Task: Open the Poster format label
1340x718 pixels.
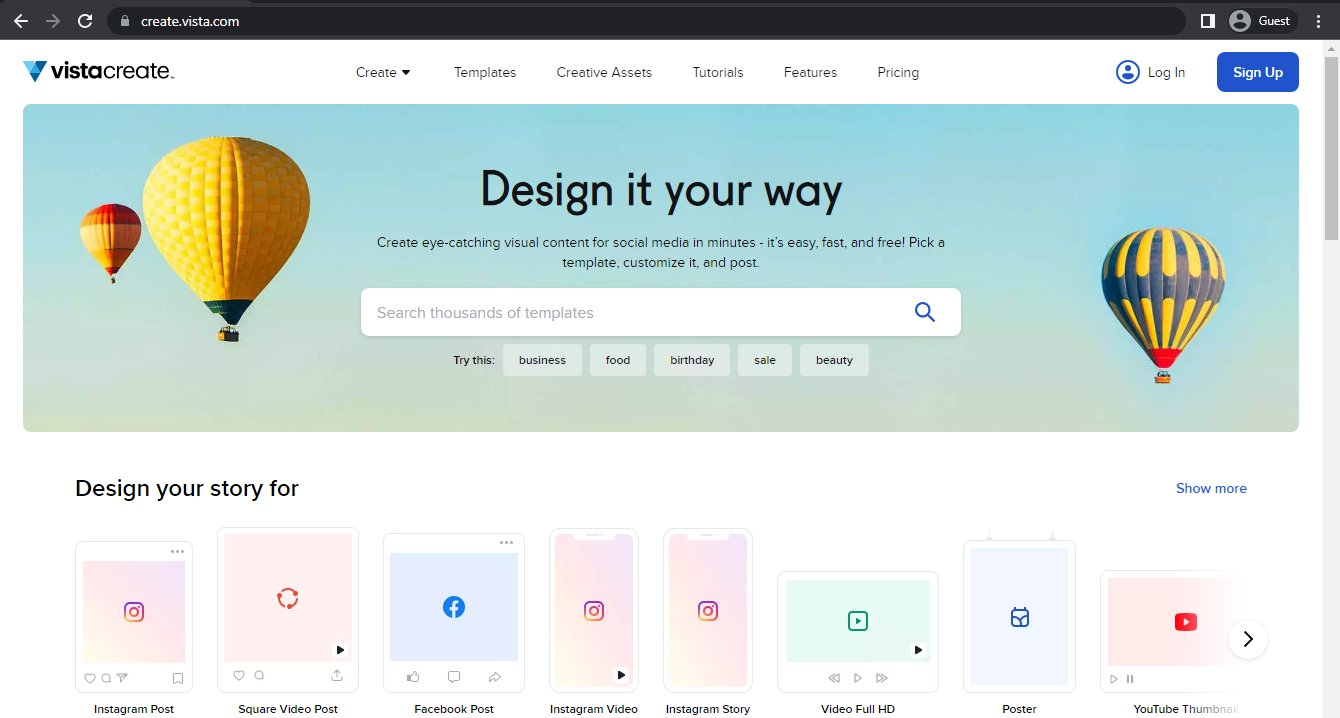Action: [x=1019, y=709]
